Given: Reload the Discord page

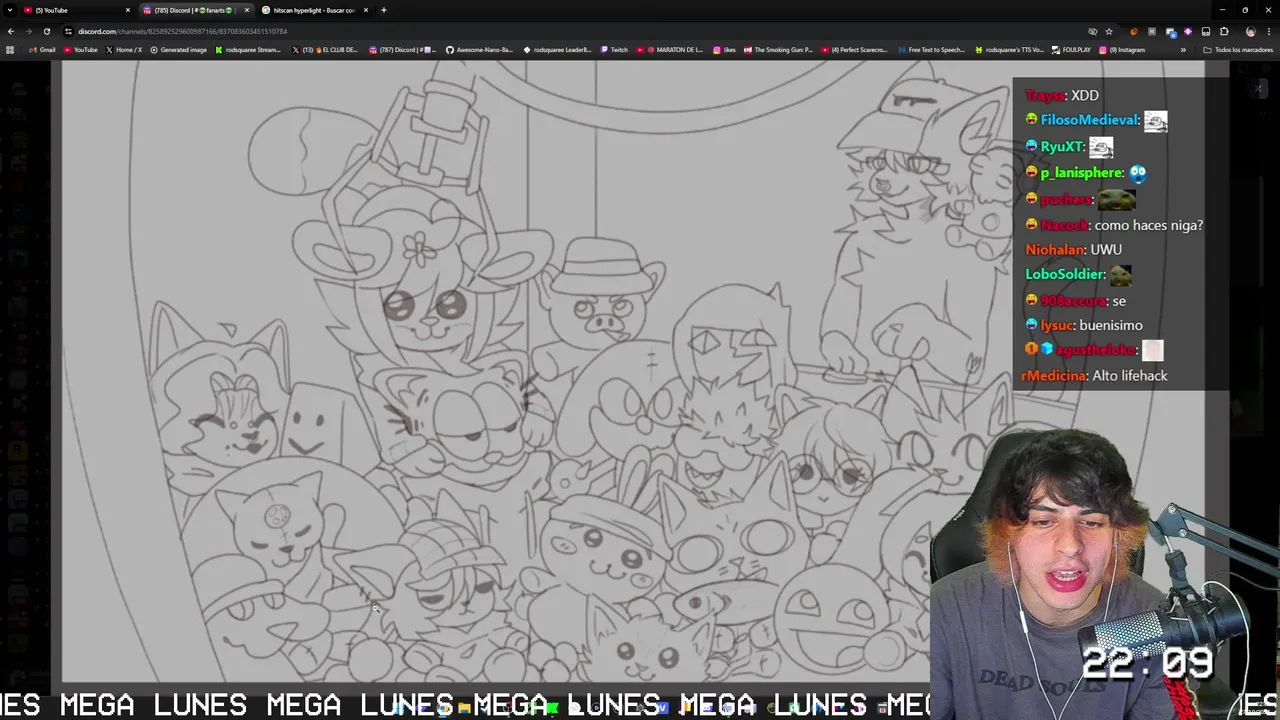Looking at the screenshot, I should (x=47, y=31).
